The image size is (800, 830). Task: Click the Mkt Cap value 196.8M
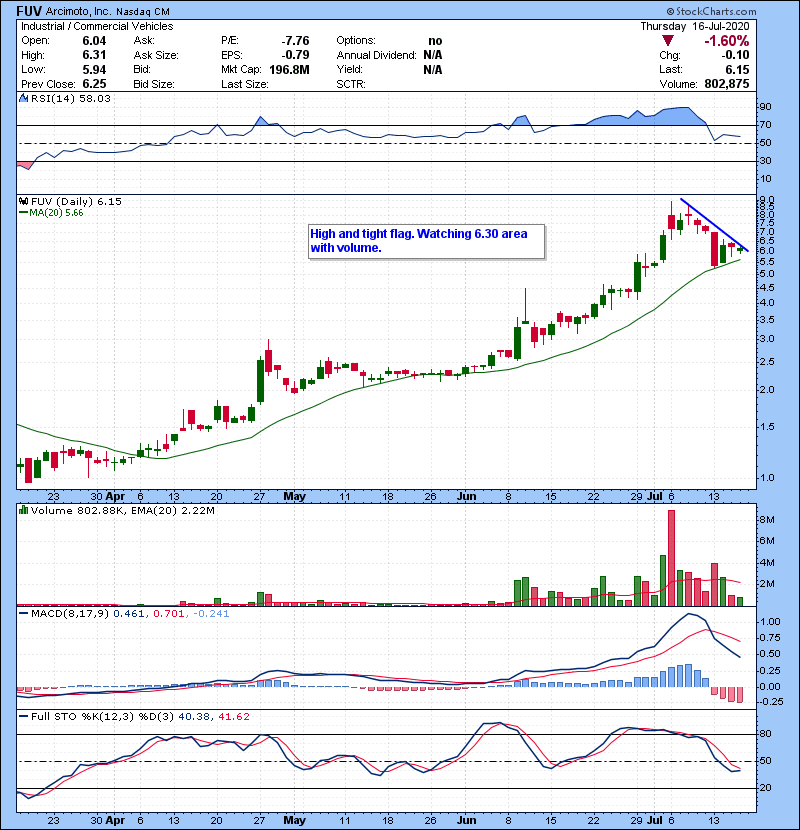[x=289, y=69]
